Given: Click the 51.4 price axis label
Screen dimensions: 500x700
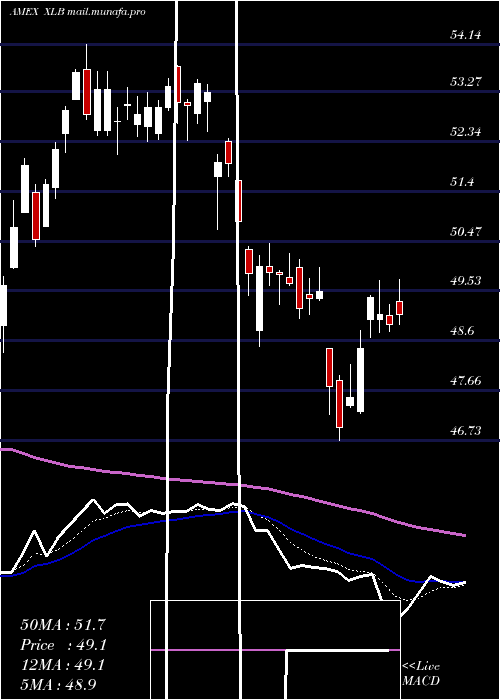Looking at the screenshot, I should 462,182.
